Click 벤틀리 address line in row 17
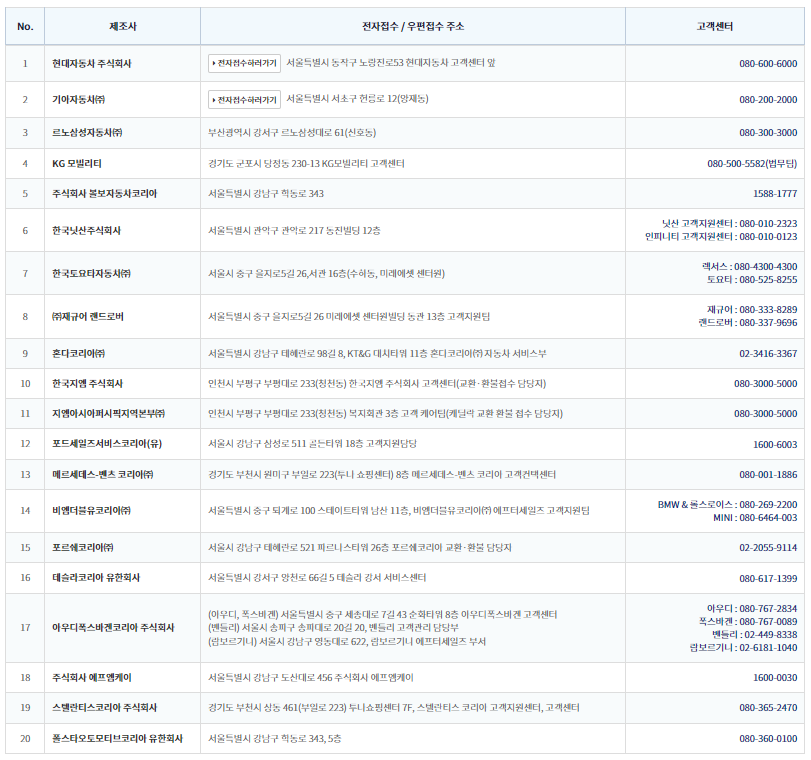811x760 pixels. tap(333, 628)
